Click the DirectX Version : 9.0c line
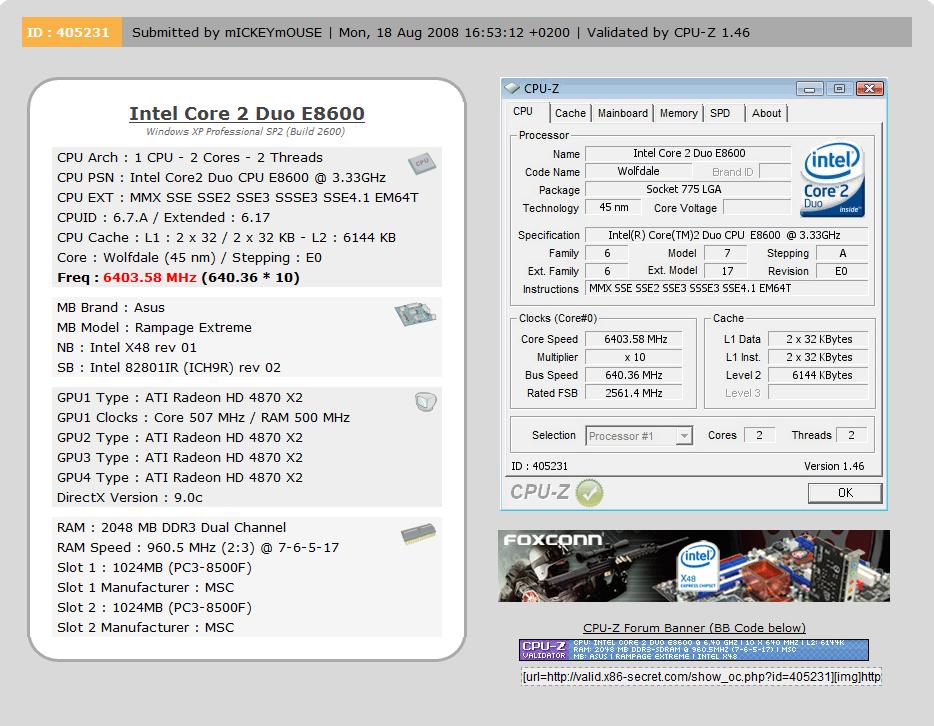 tap(130, 497)
